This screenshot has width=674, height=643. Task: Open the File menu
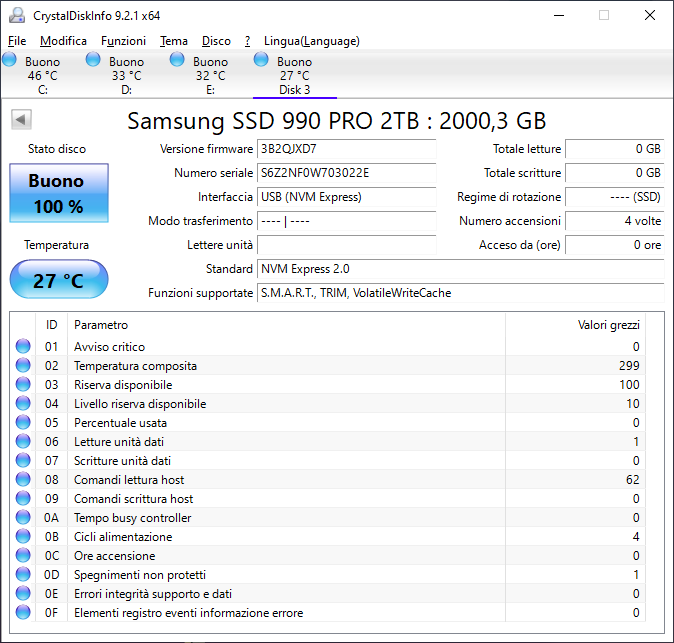point(17,41)
